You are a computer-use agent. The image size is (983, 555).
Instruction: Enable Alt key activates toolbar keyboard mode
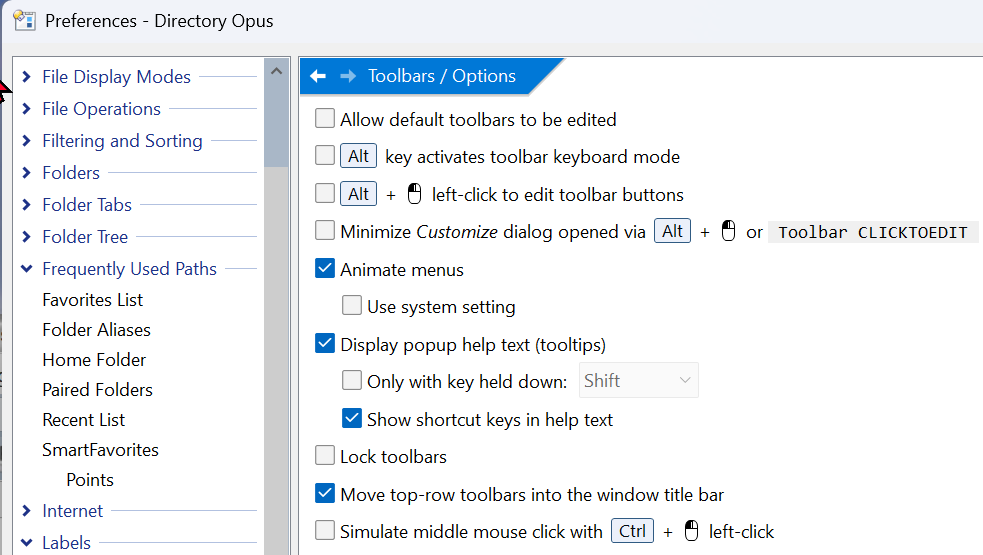tap(325, 156)
